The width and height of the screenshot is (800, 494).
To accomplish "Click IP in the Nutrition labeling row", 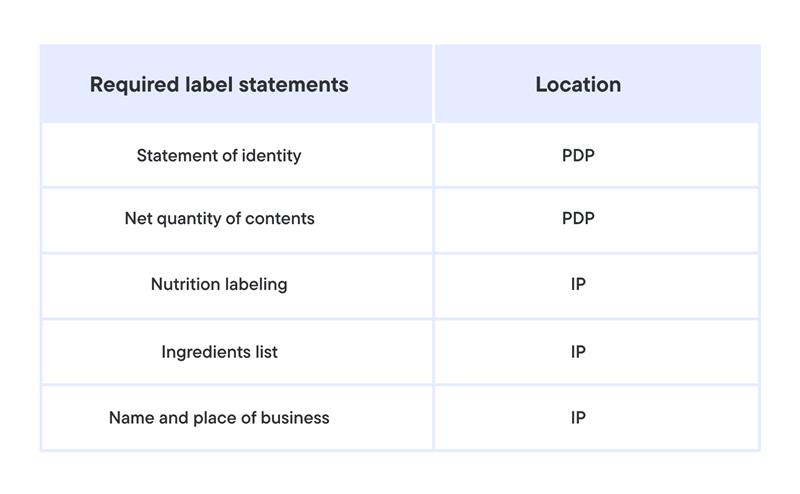I will coord(578,284).
